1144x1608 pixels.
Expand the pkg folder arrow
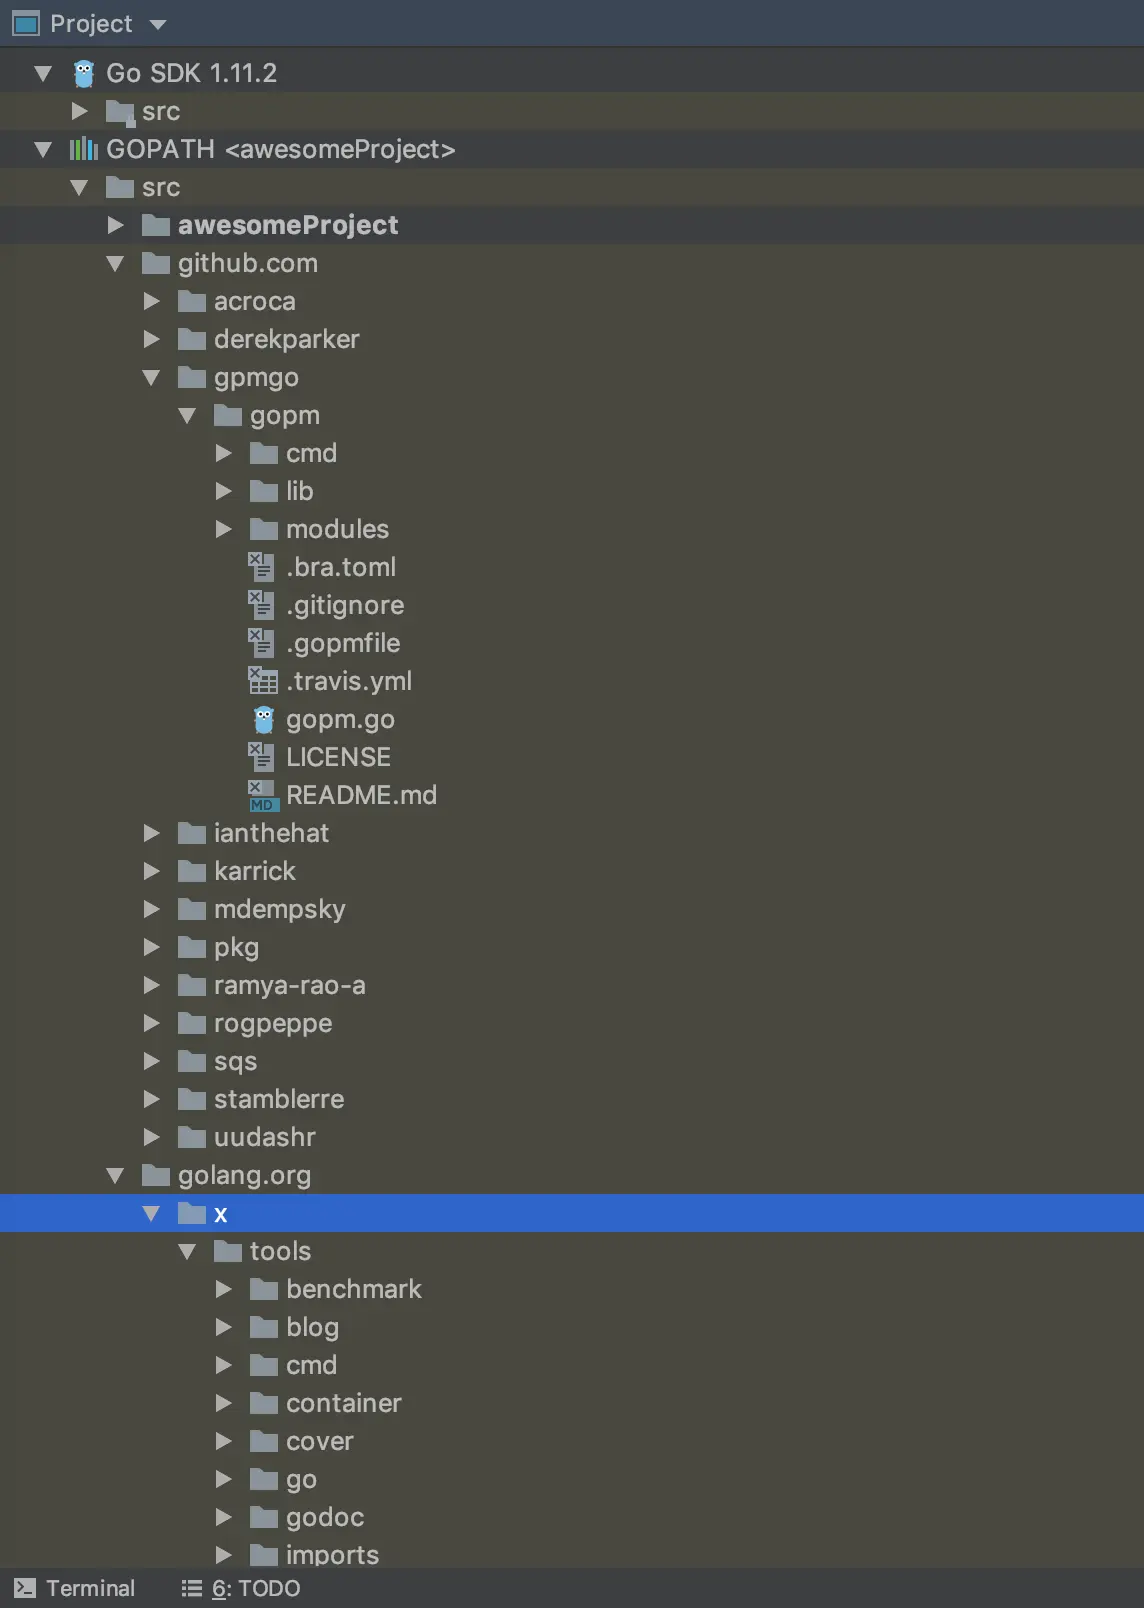point(152,947)
